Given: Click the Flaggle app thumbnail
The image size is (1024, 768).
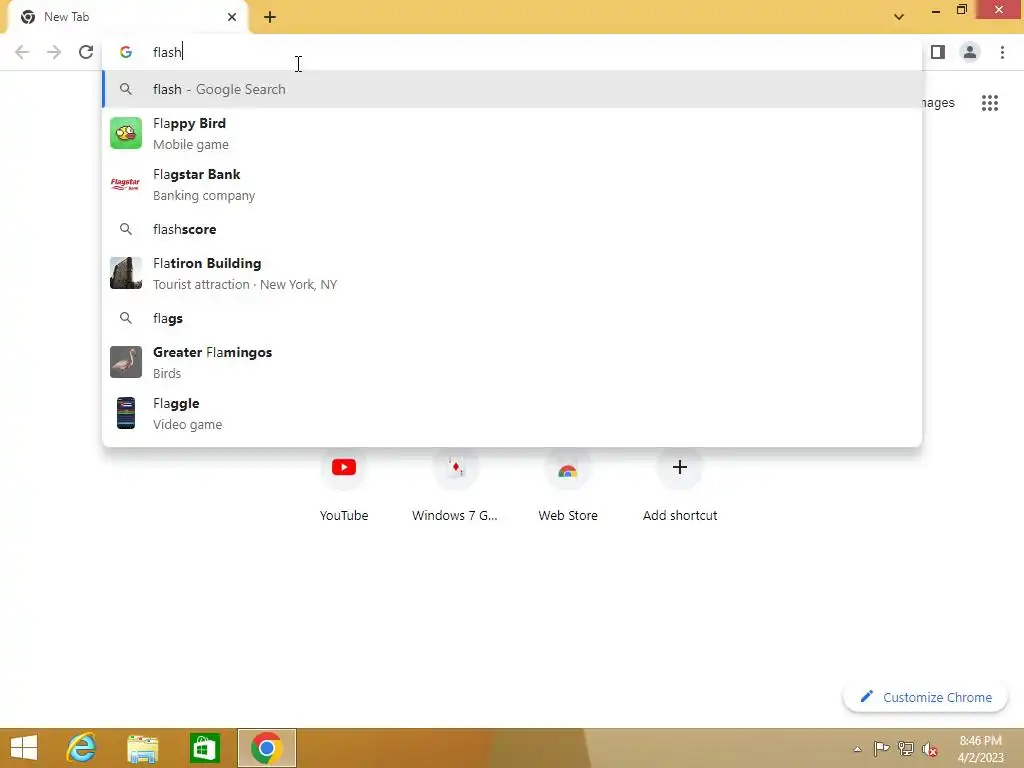Looking at the screenshot, I should click(126, 413).
